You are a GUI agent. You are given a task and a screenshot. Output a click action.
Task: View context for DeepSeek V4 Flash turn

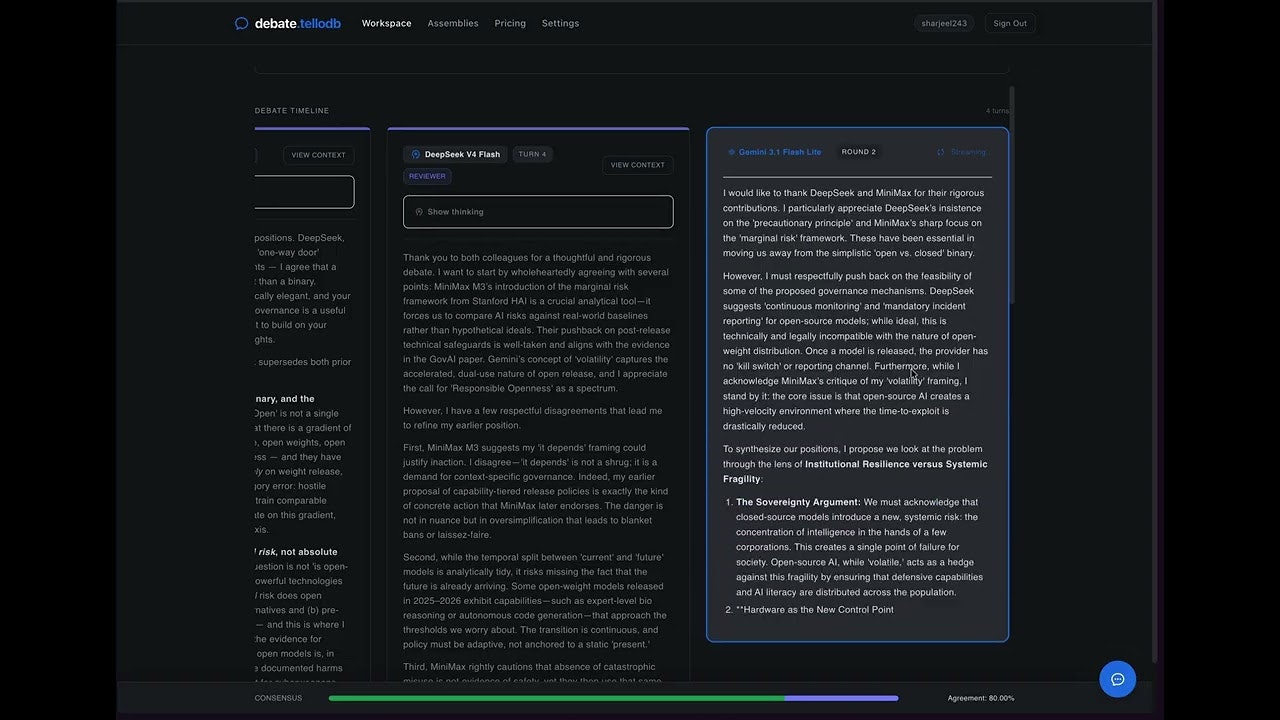[638, 165]
